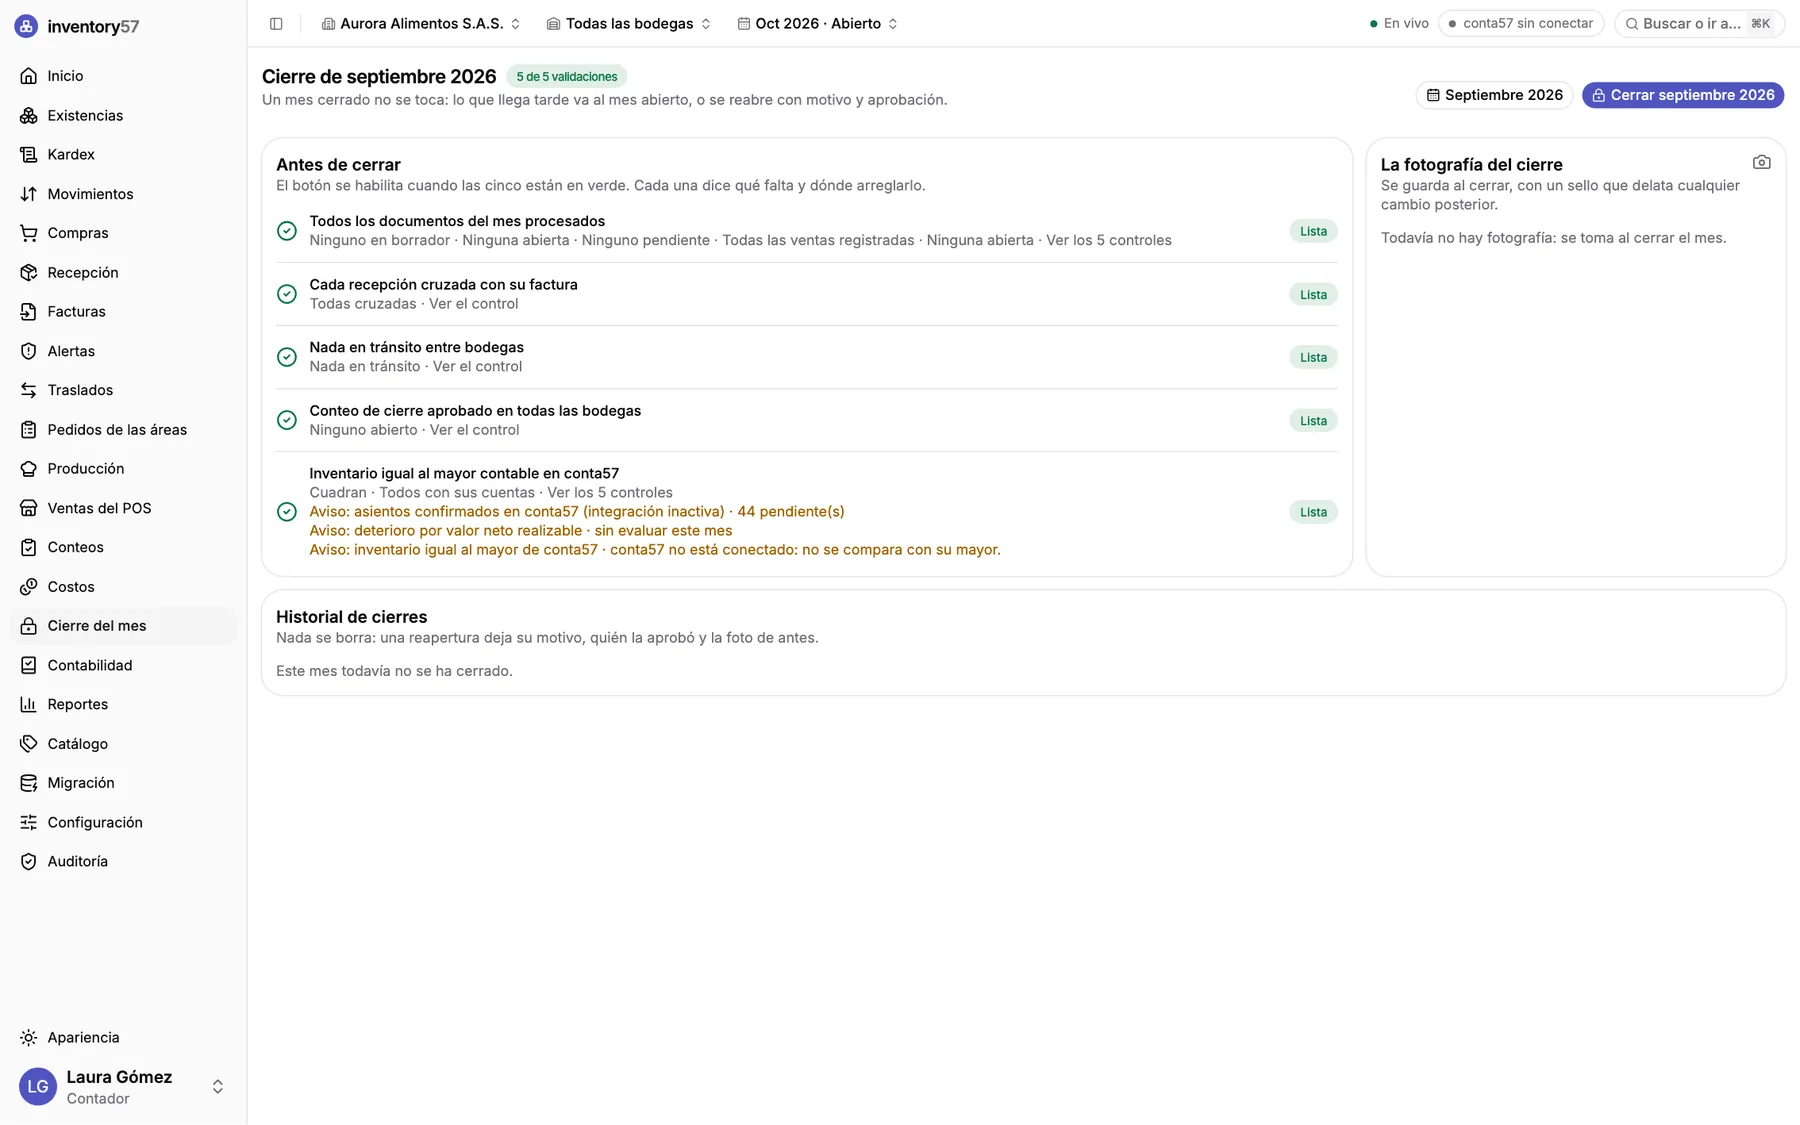Navigate to Catálogo in the sidebar
The image size is (1800, 1125).
[123, 744]
